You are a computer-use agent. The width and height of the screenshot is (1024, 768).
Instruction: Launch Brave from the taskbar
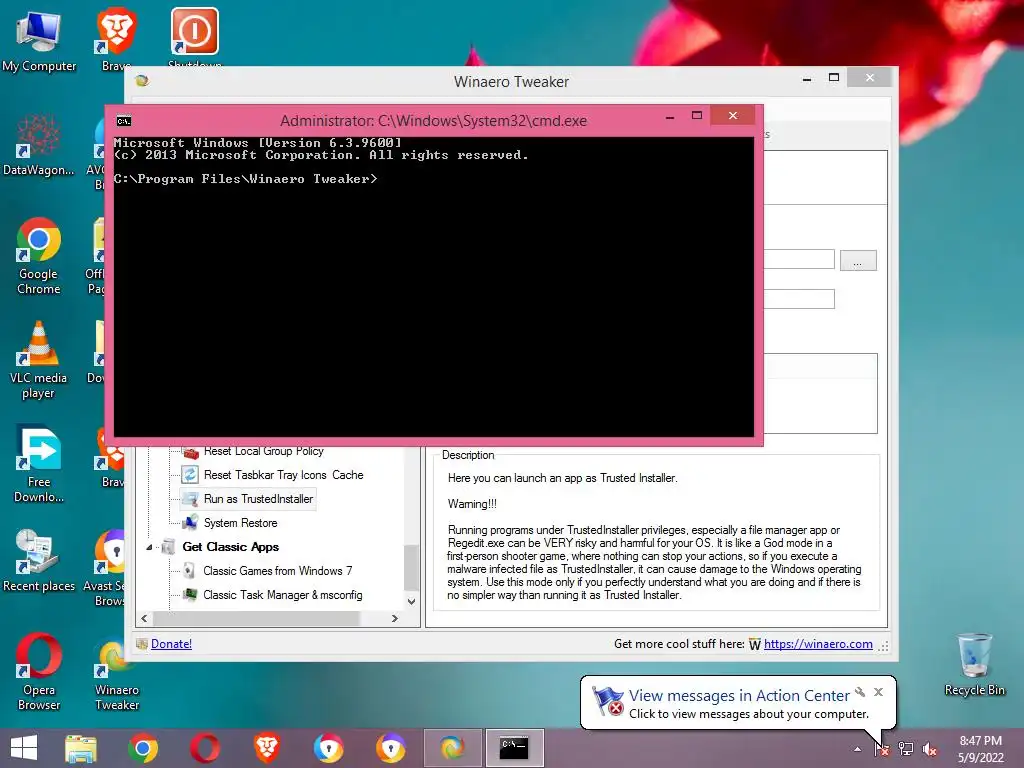[x=266, y=748]
